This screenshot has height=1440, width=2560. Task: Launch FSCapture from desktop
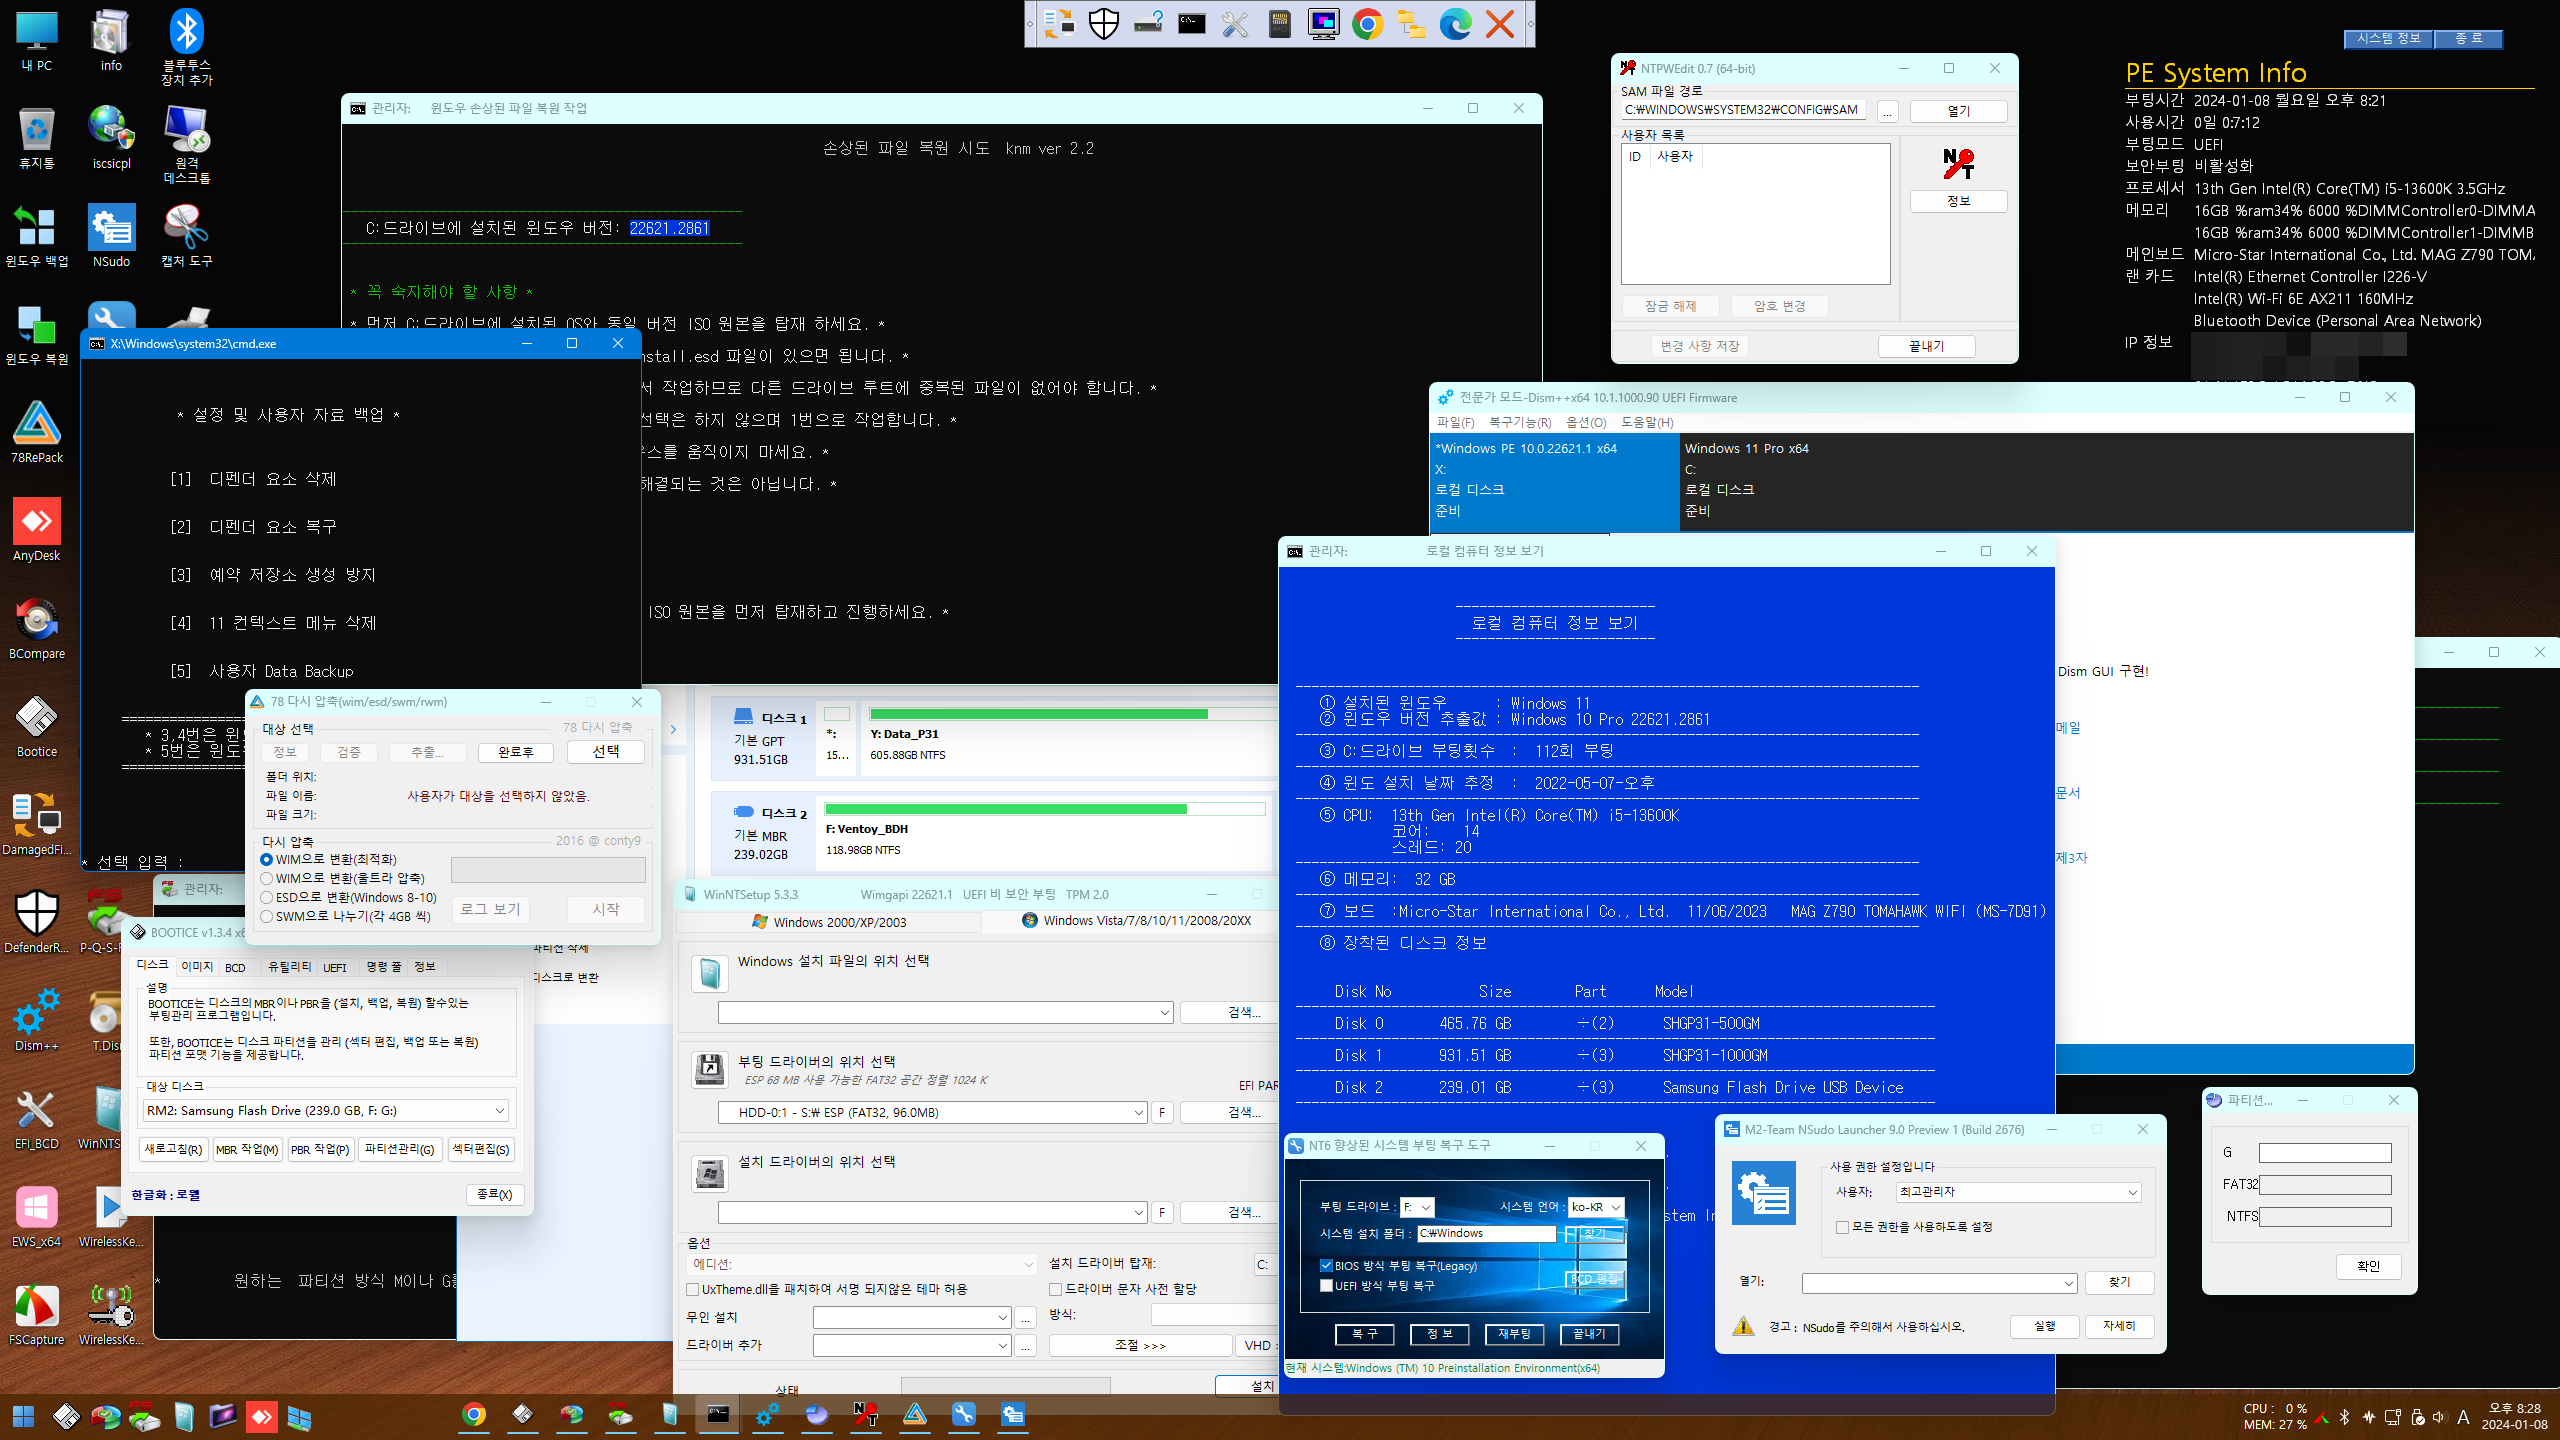click(37, 1316)
